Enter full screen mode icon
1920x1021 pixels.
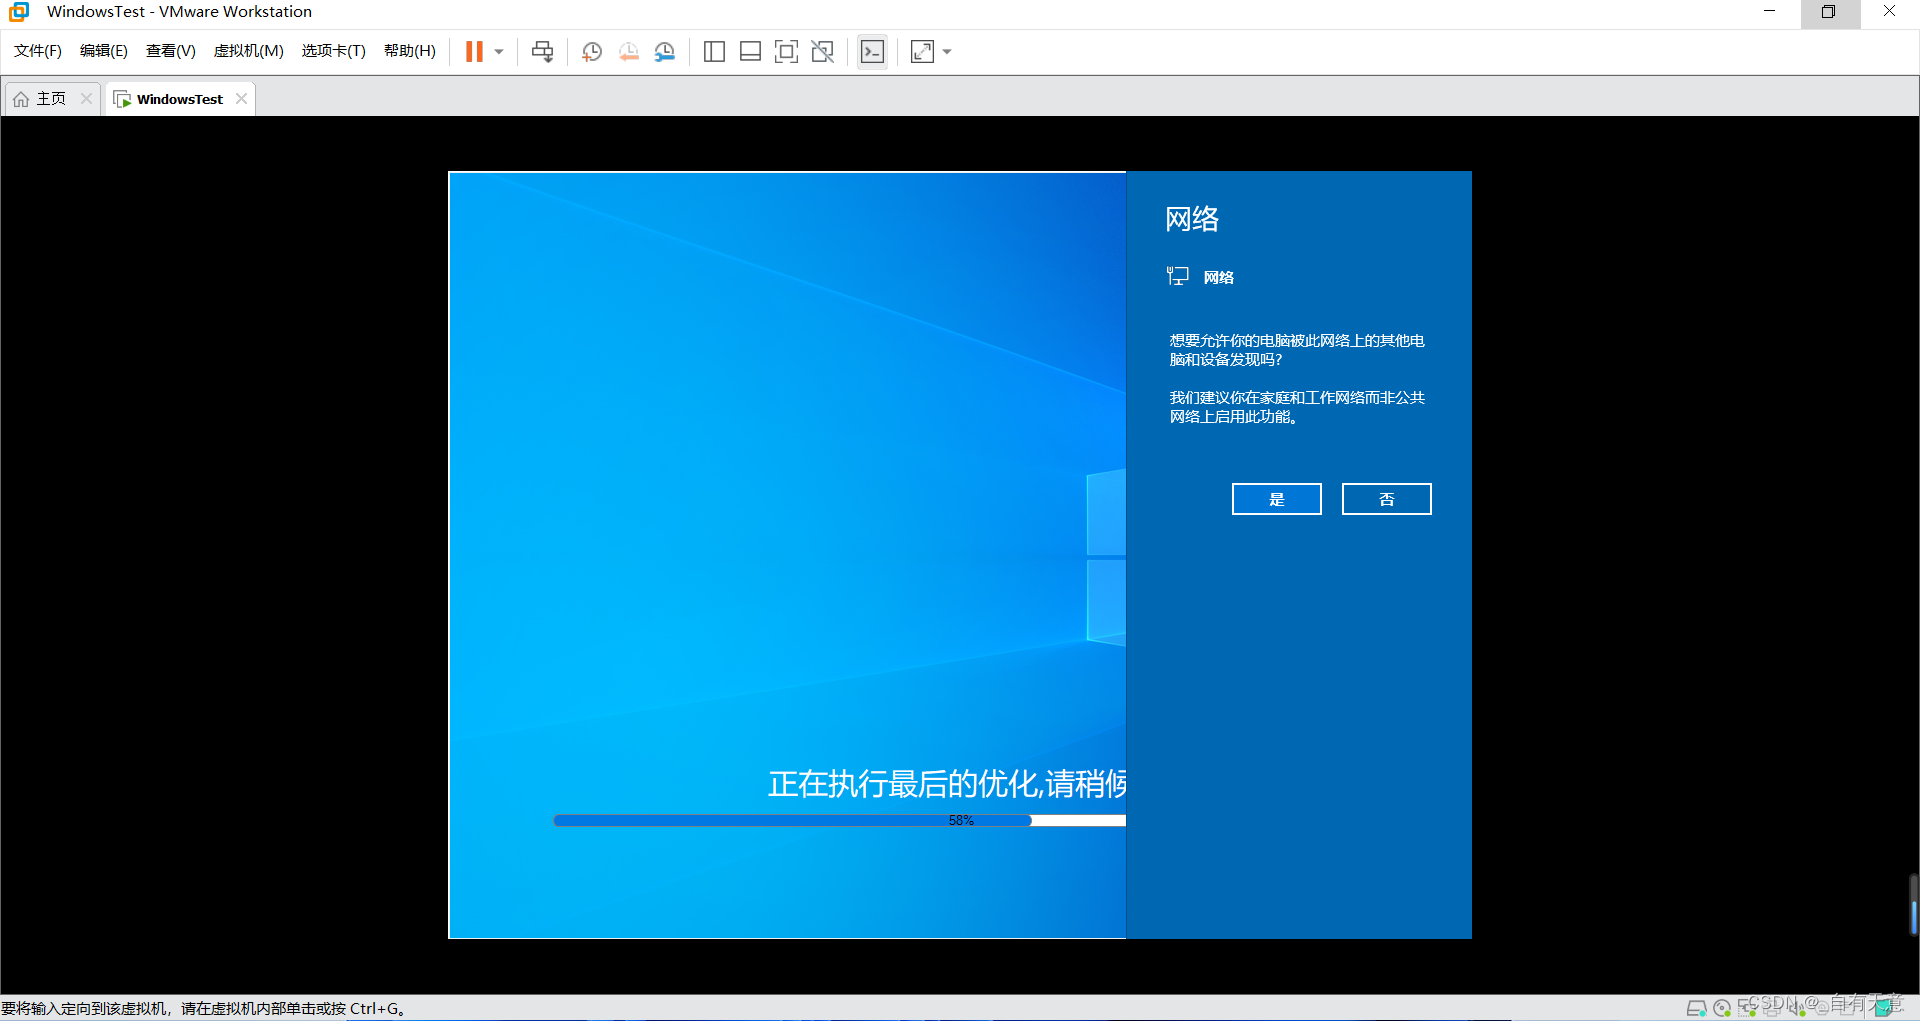(786, 52)
